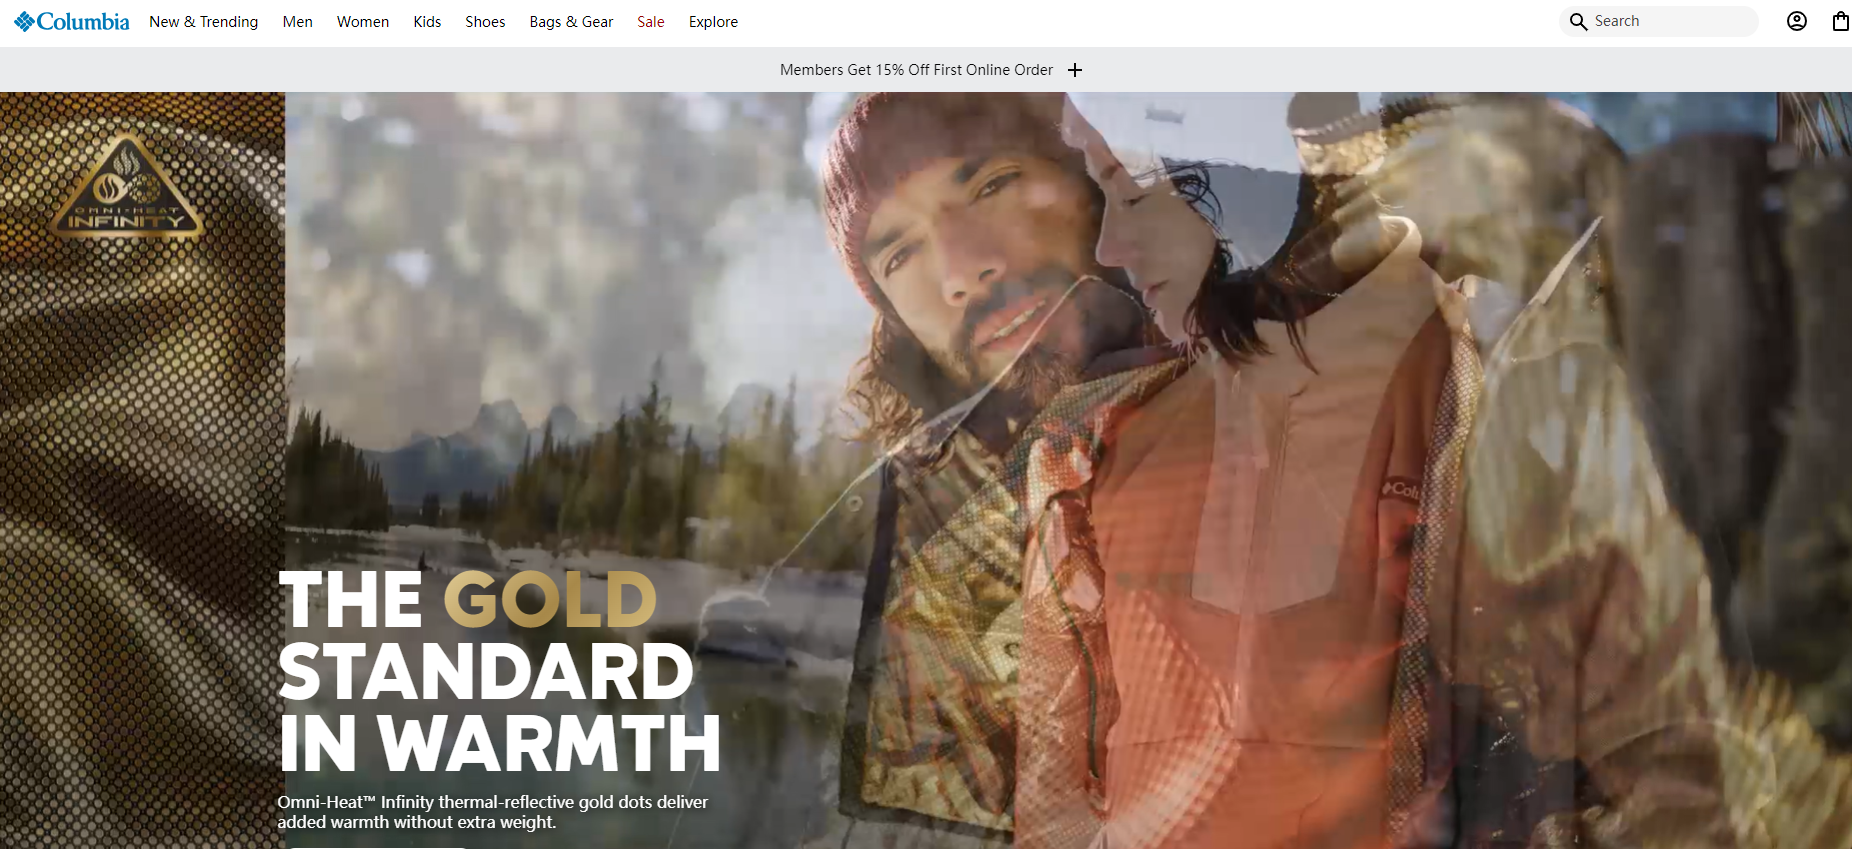Open the New & Trending menu

[x=203, y=22]
